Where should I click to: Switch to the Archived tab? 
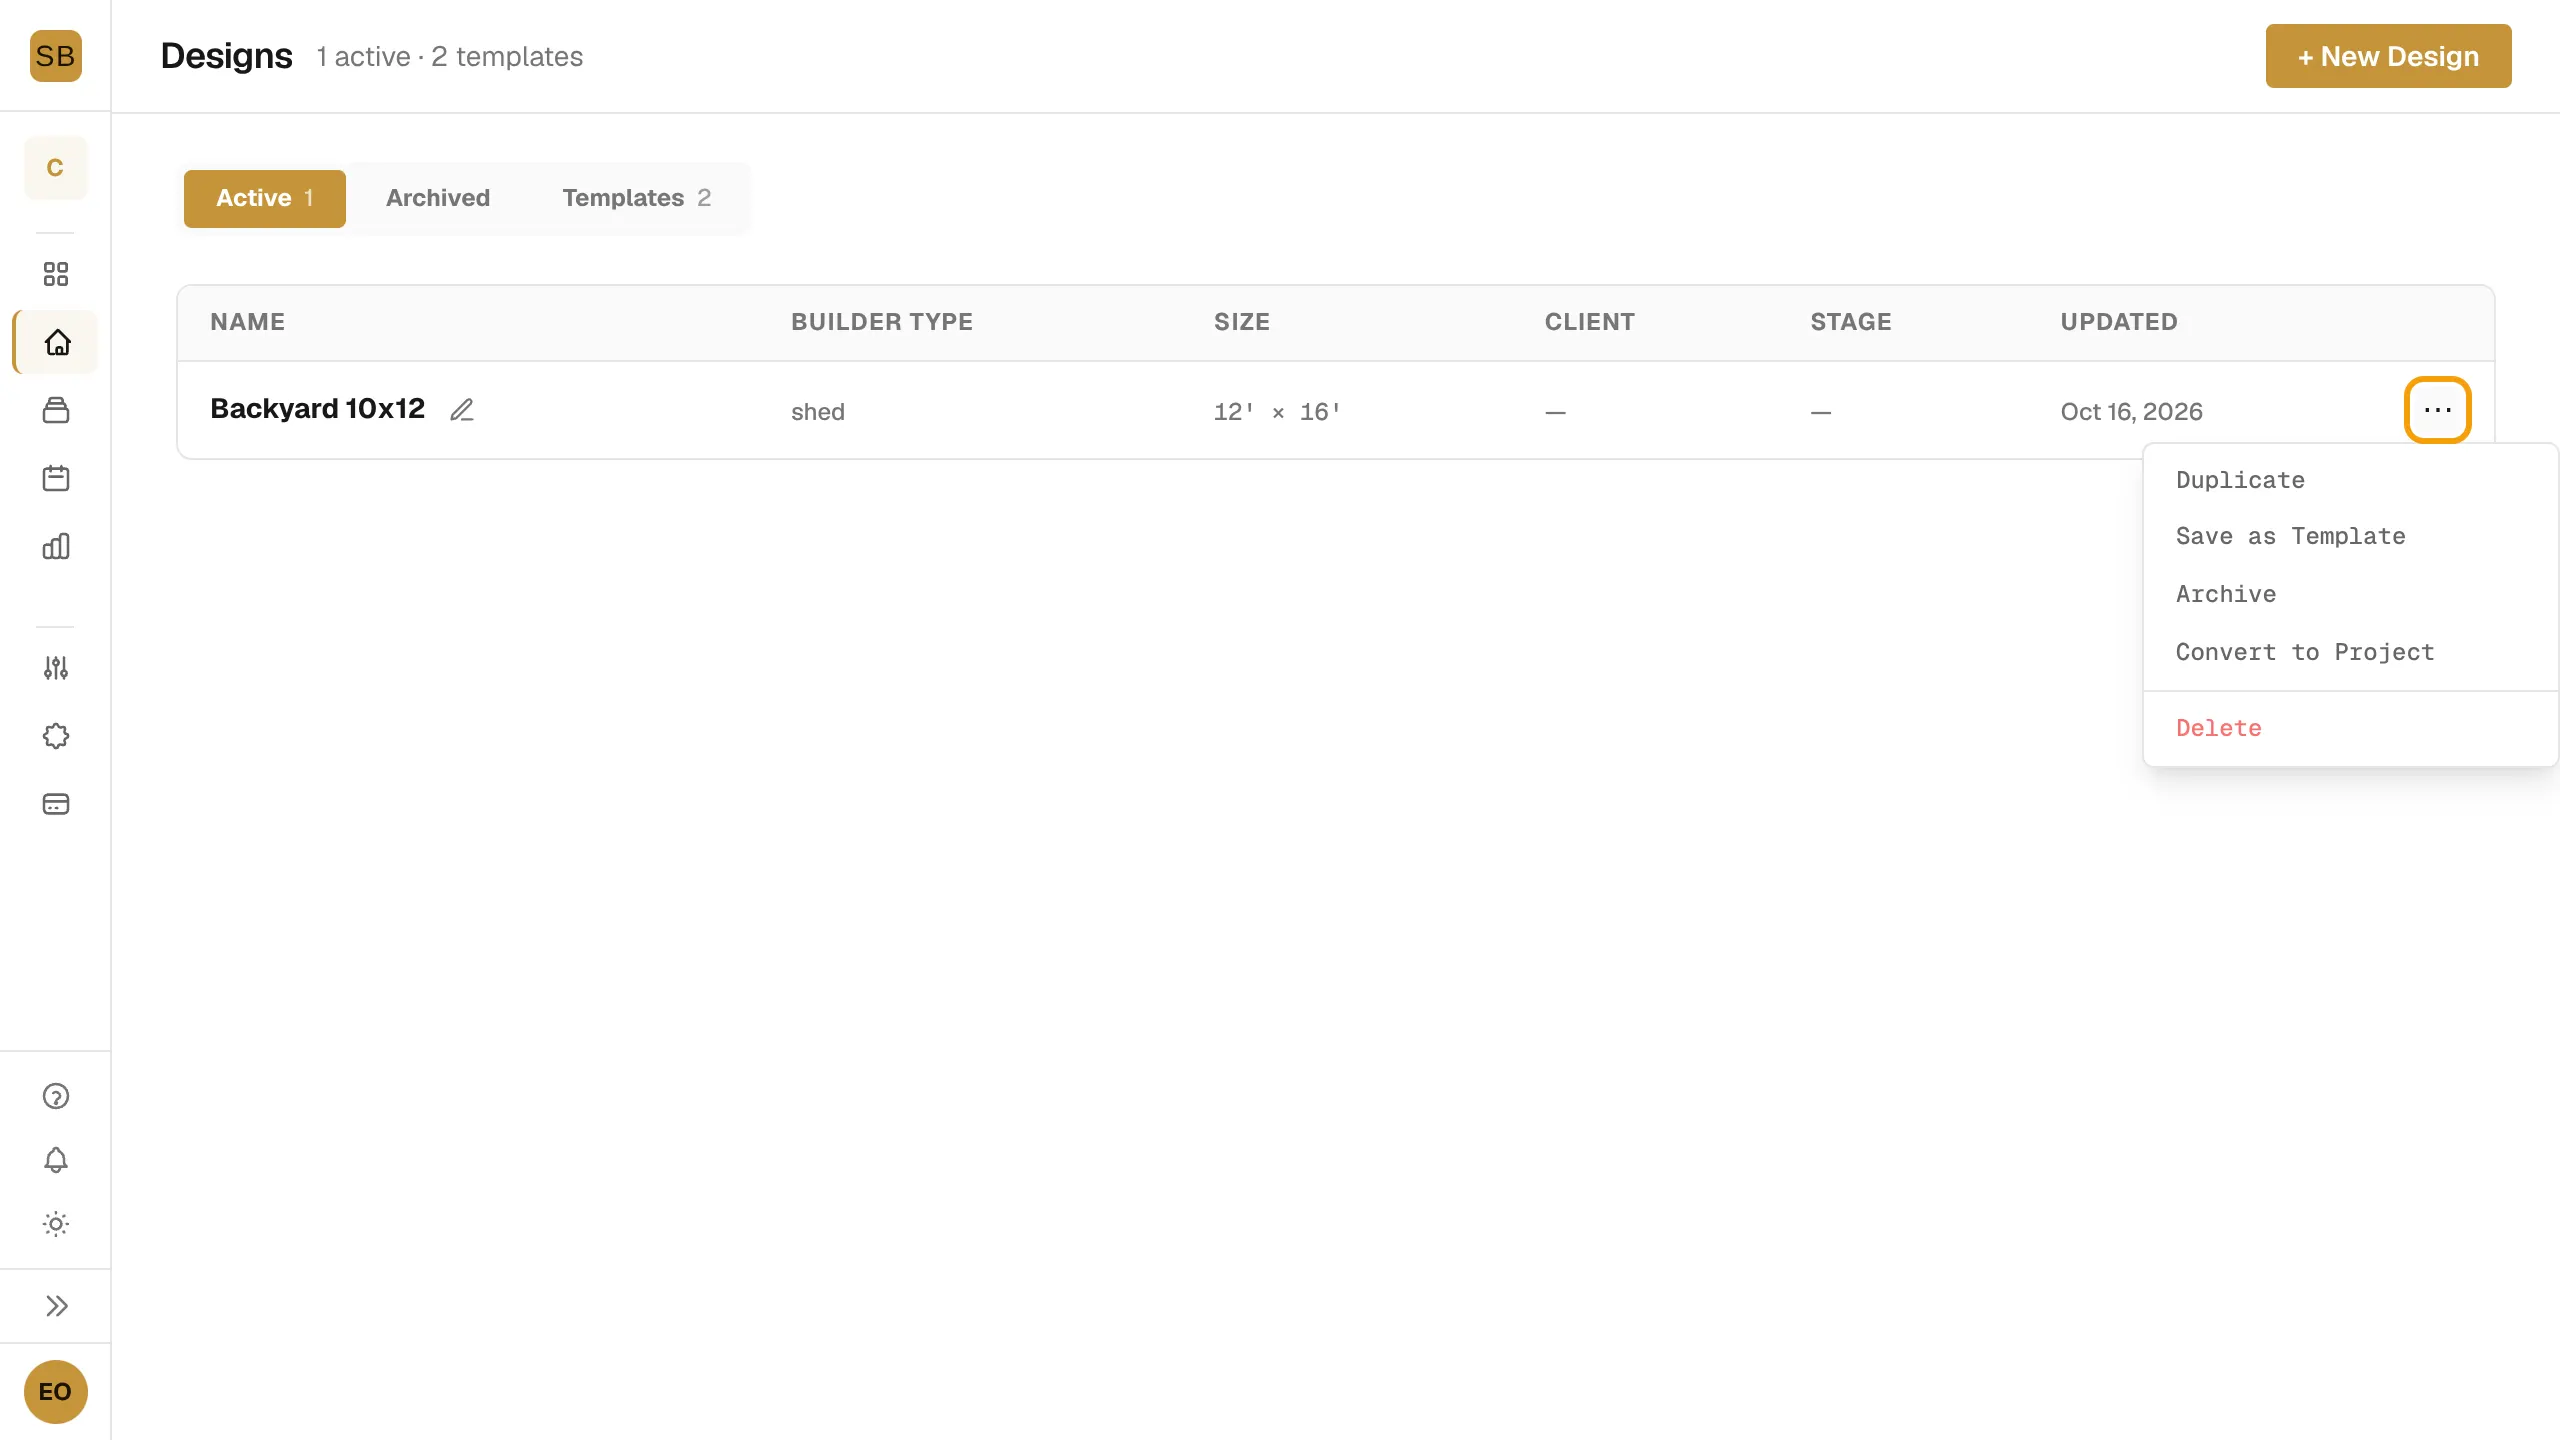coord(438,198)
